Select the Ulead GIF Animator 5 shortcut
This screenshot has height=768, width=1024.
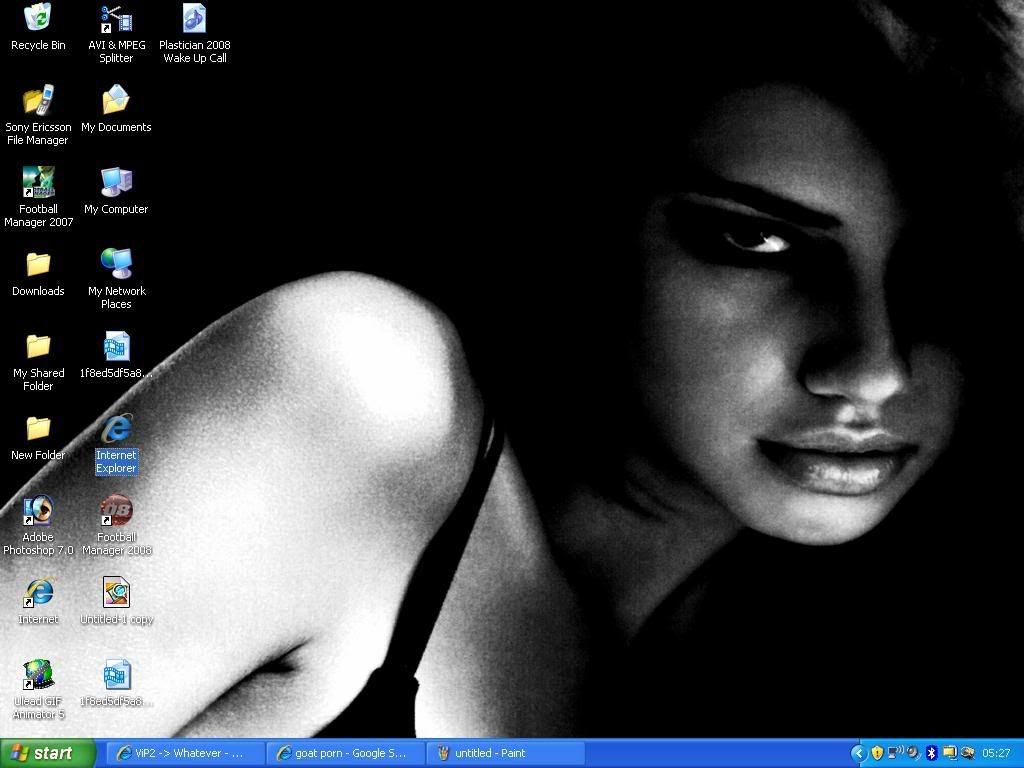(x=38, y=690)
